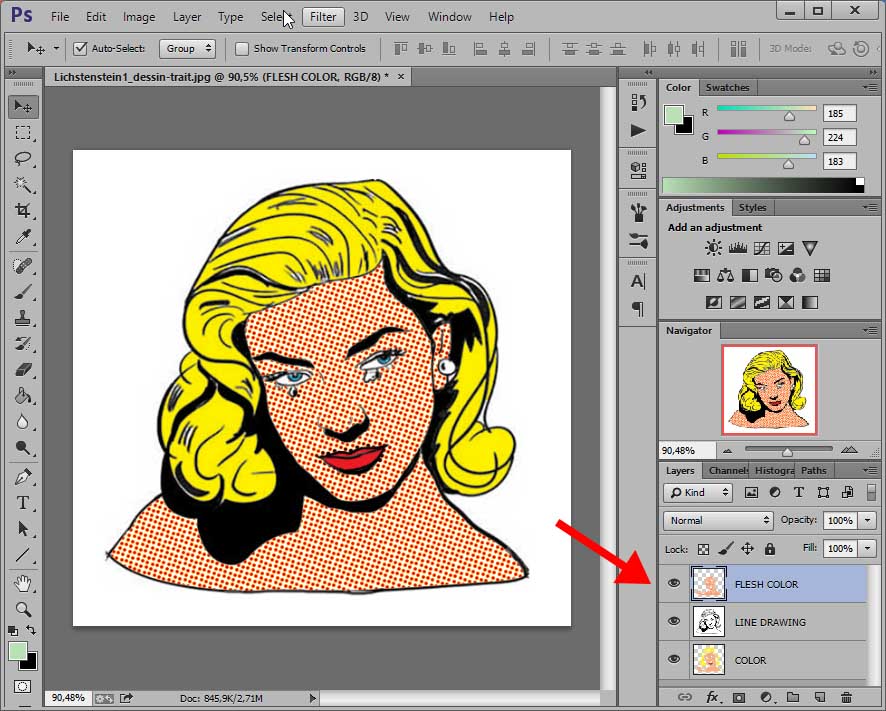Open the Fill slider dropdown arrow

pos(867,548)
